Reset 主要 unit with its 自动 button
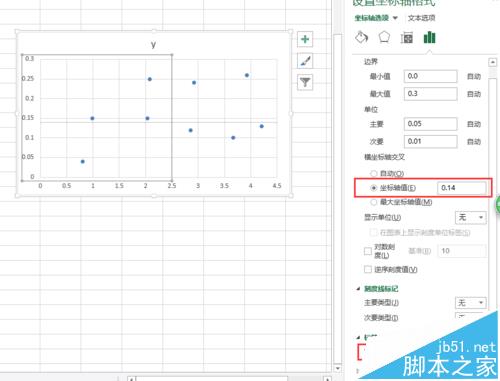This screenshot has height=381, width=500. 474,124
